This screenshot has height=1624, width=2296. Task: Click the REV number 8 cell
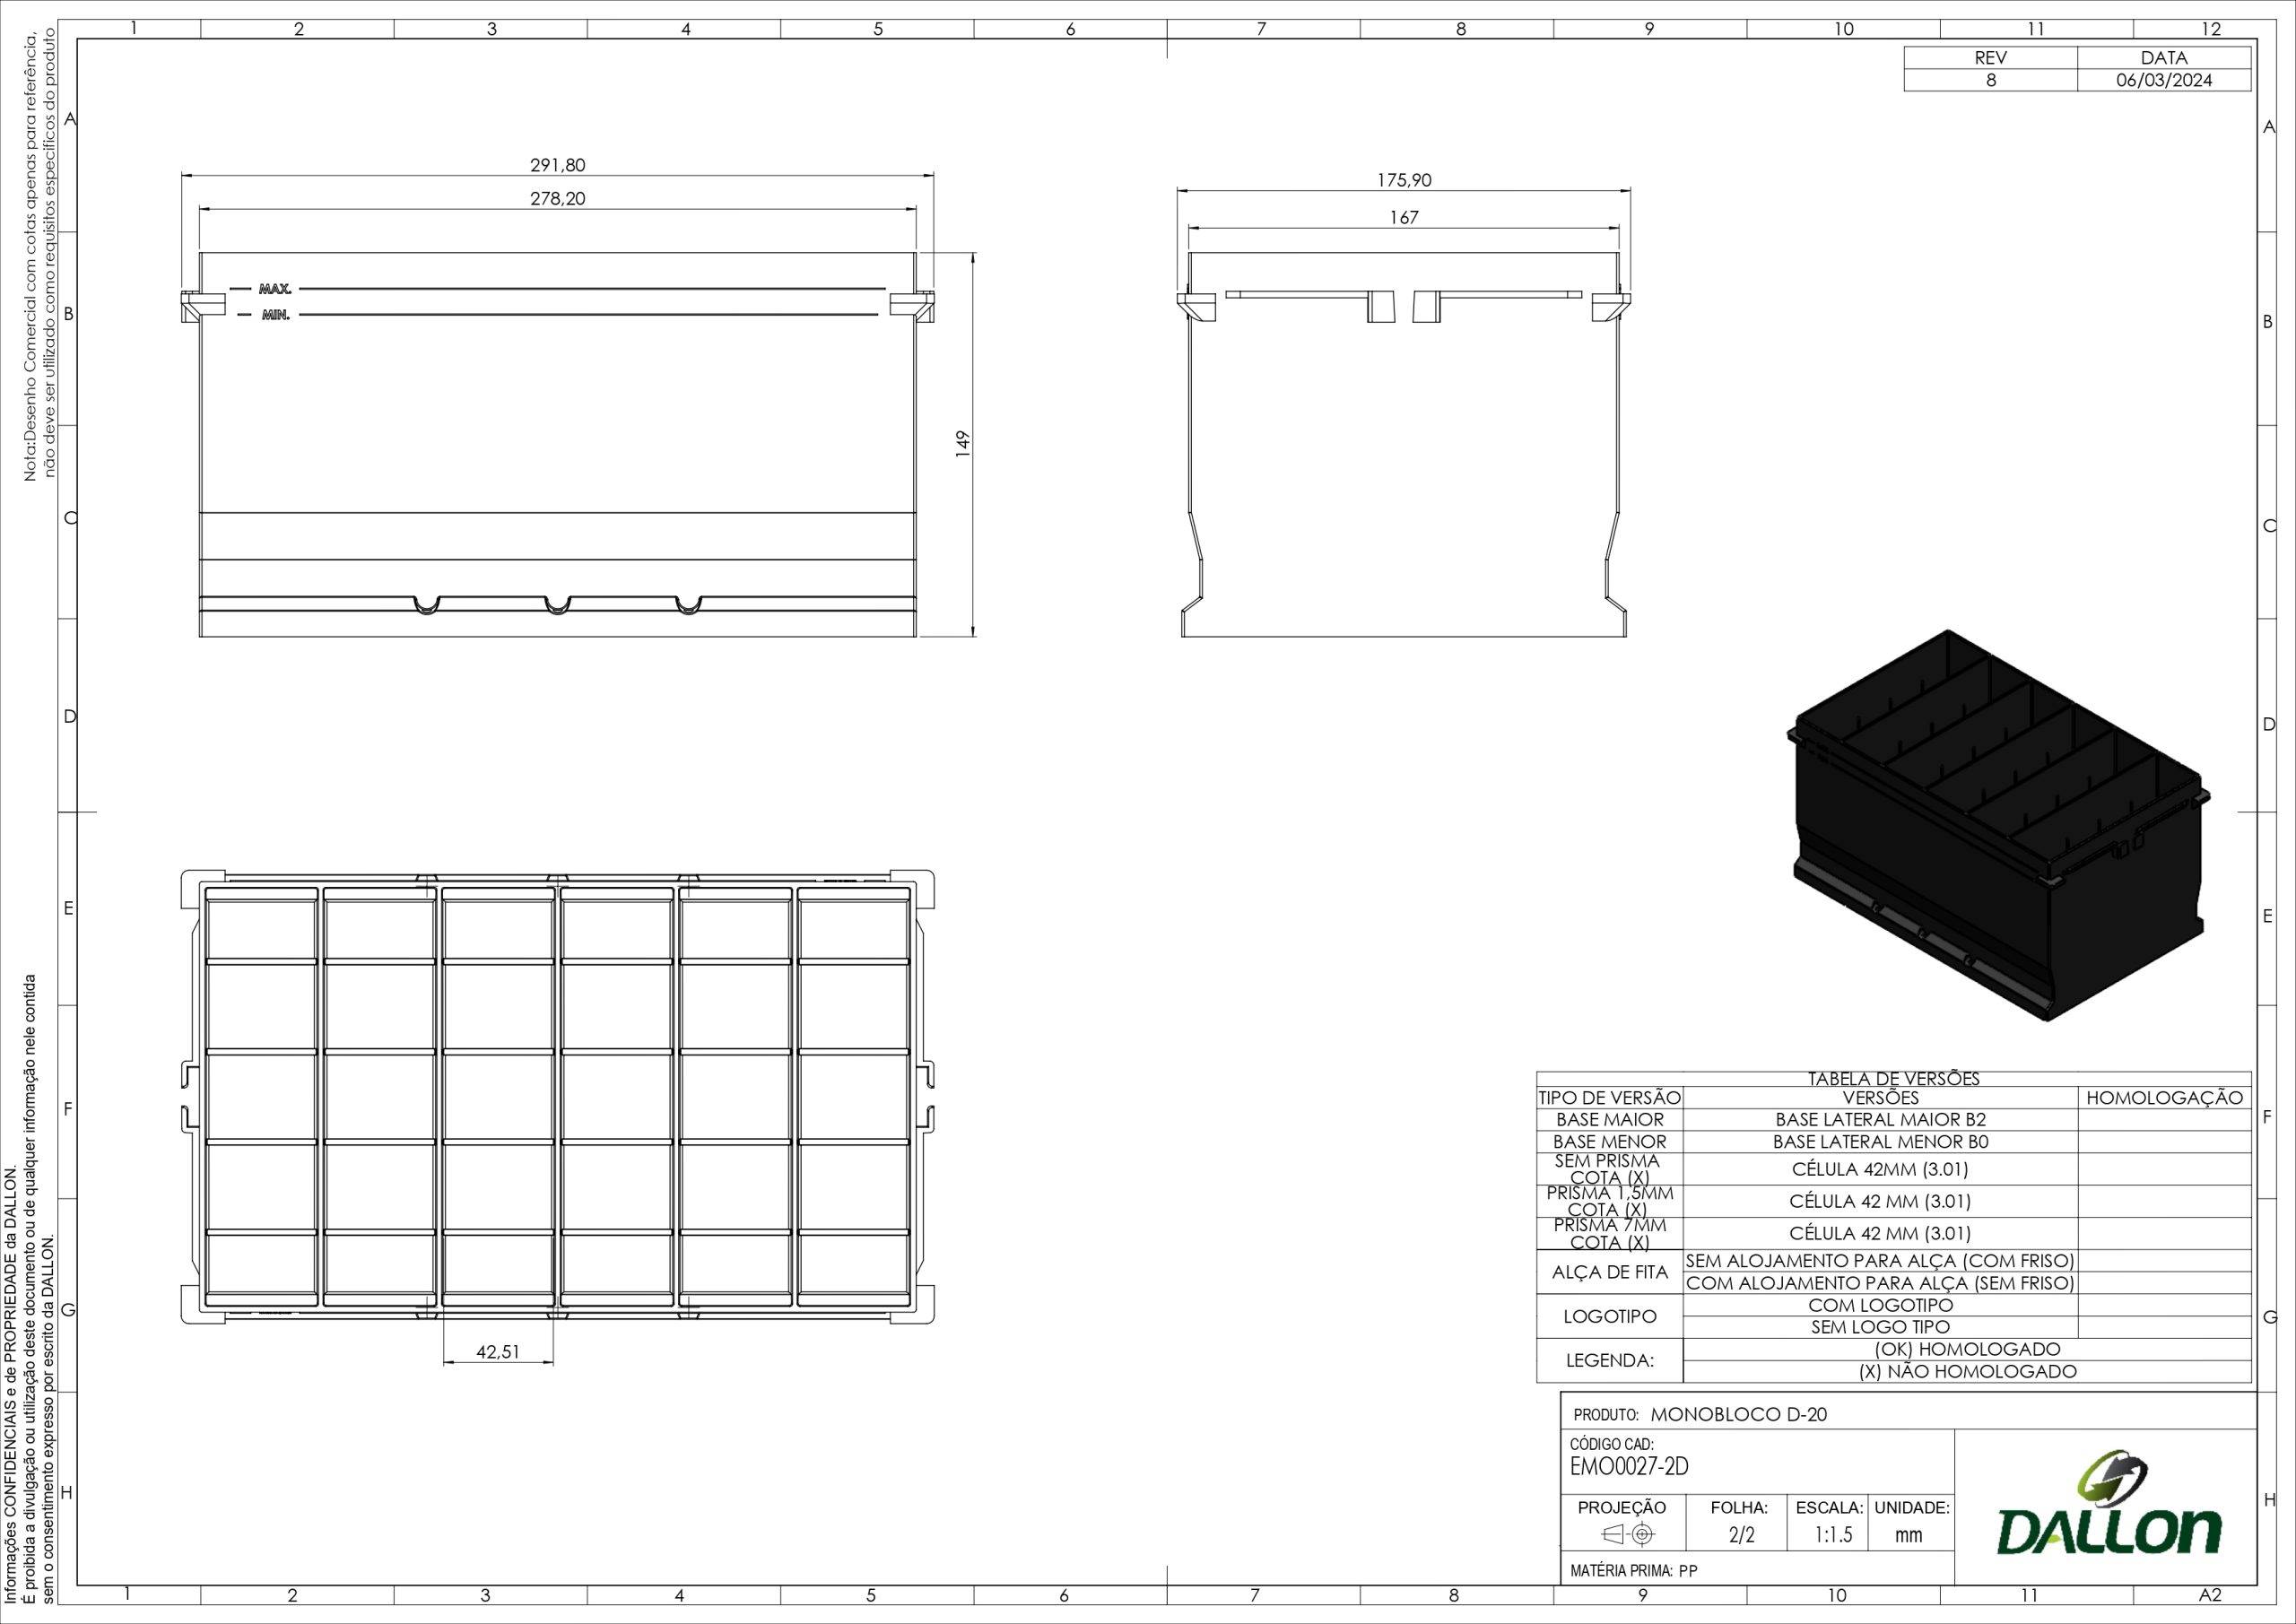click(x=1990, y=80)
